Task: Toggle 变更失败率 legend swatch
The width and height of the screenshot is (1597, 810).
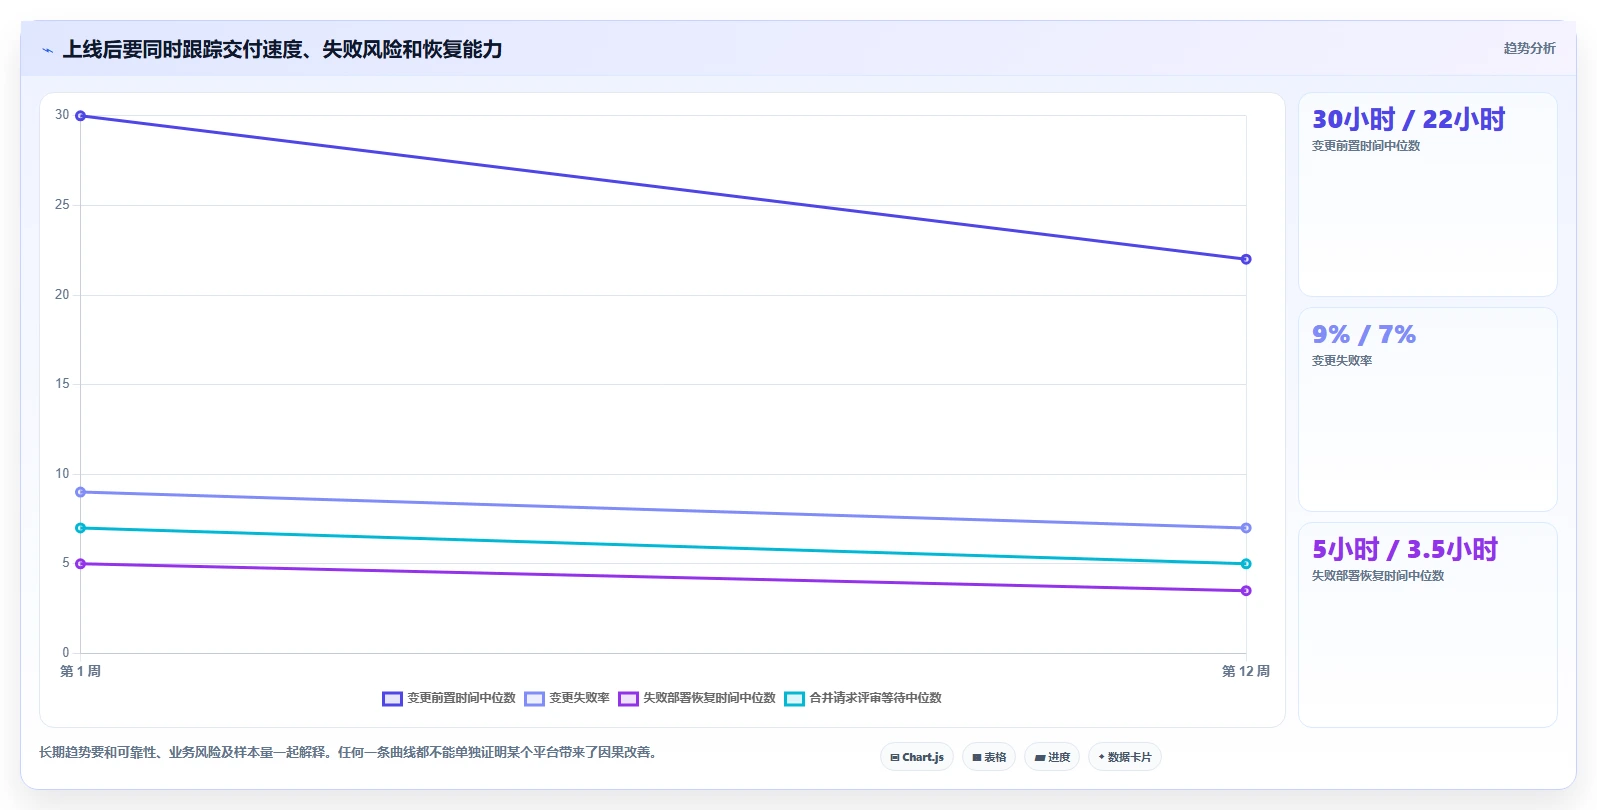Action: 534,698
